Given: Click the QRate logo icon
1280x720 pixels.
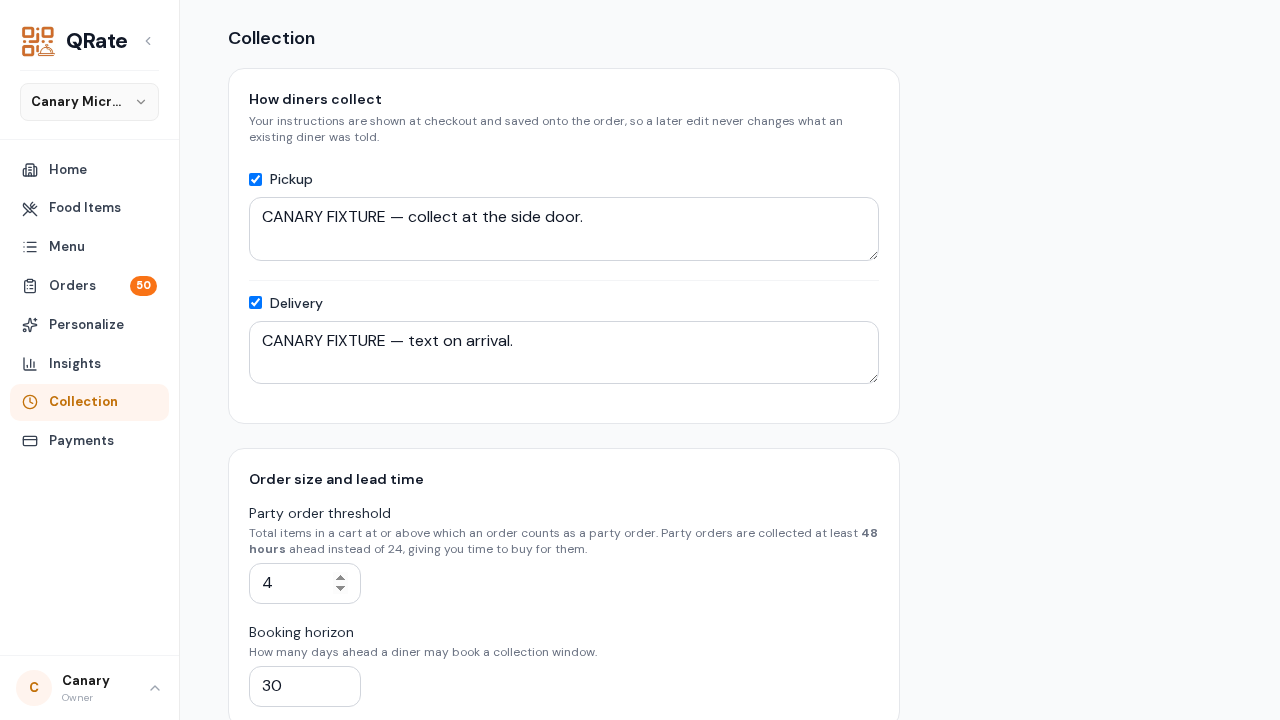Looking at the screenshot, I should tap(38, 41).
